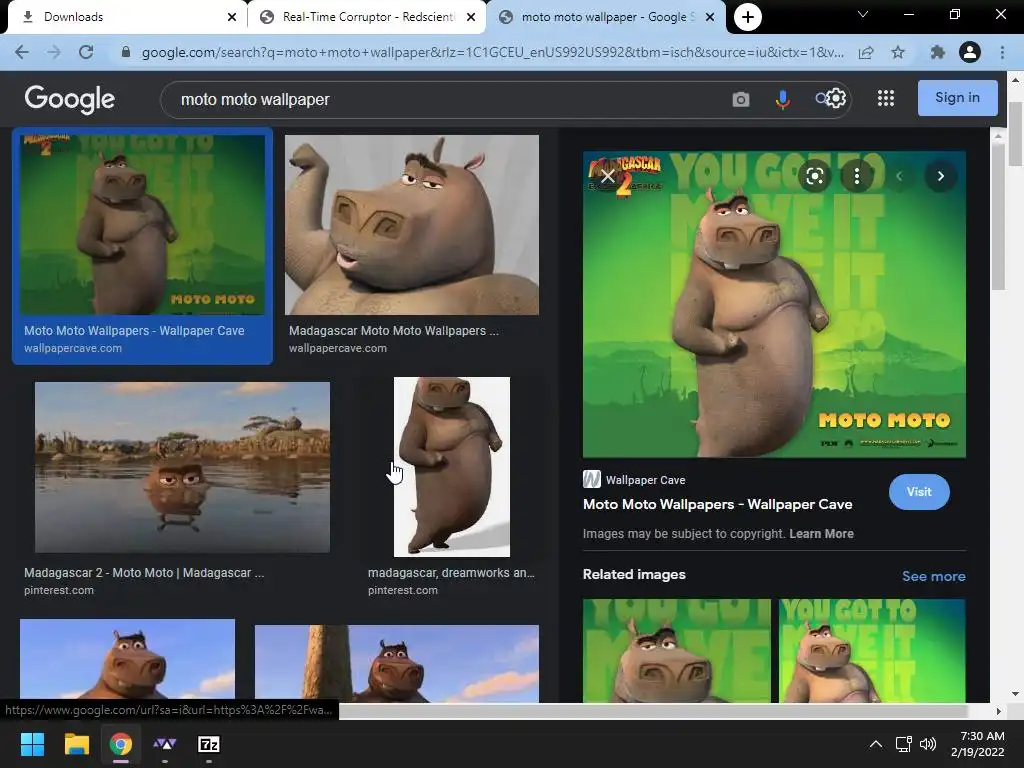Open the network status tray icon
The image size is (1024, 768).
click(904, 744)
